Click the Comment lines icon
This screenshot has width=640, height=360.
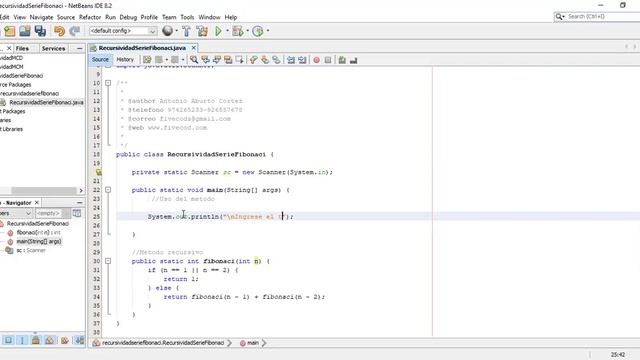(342, 60)
